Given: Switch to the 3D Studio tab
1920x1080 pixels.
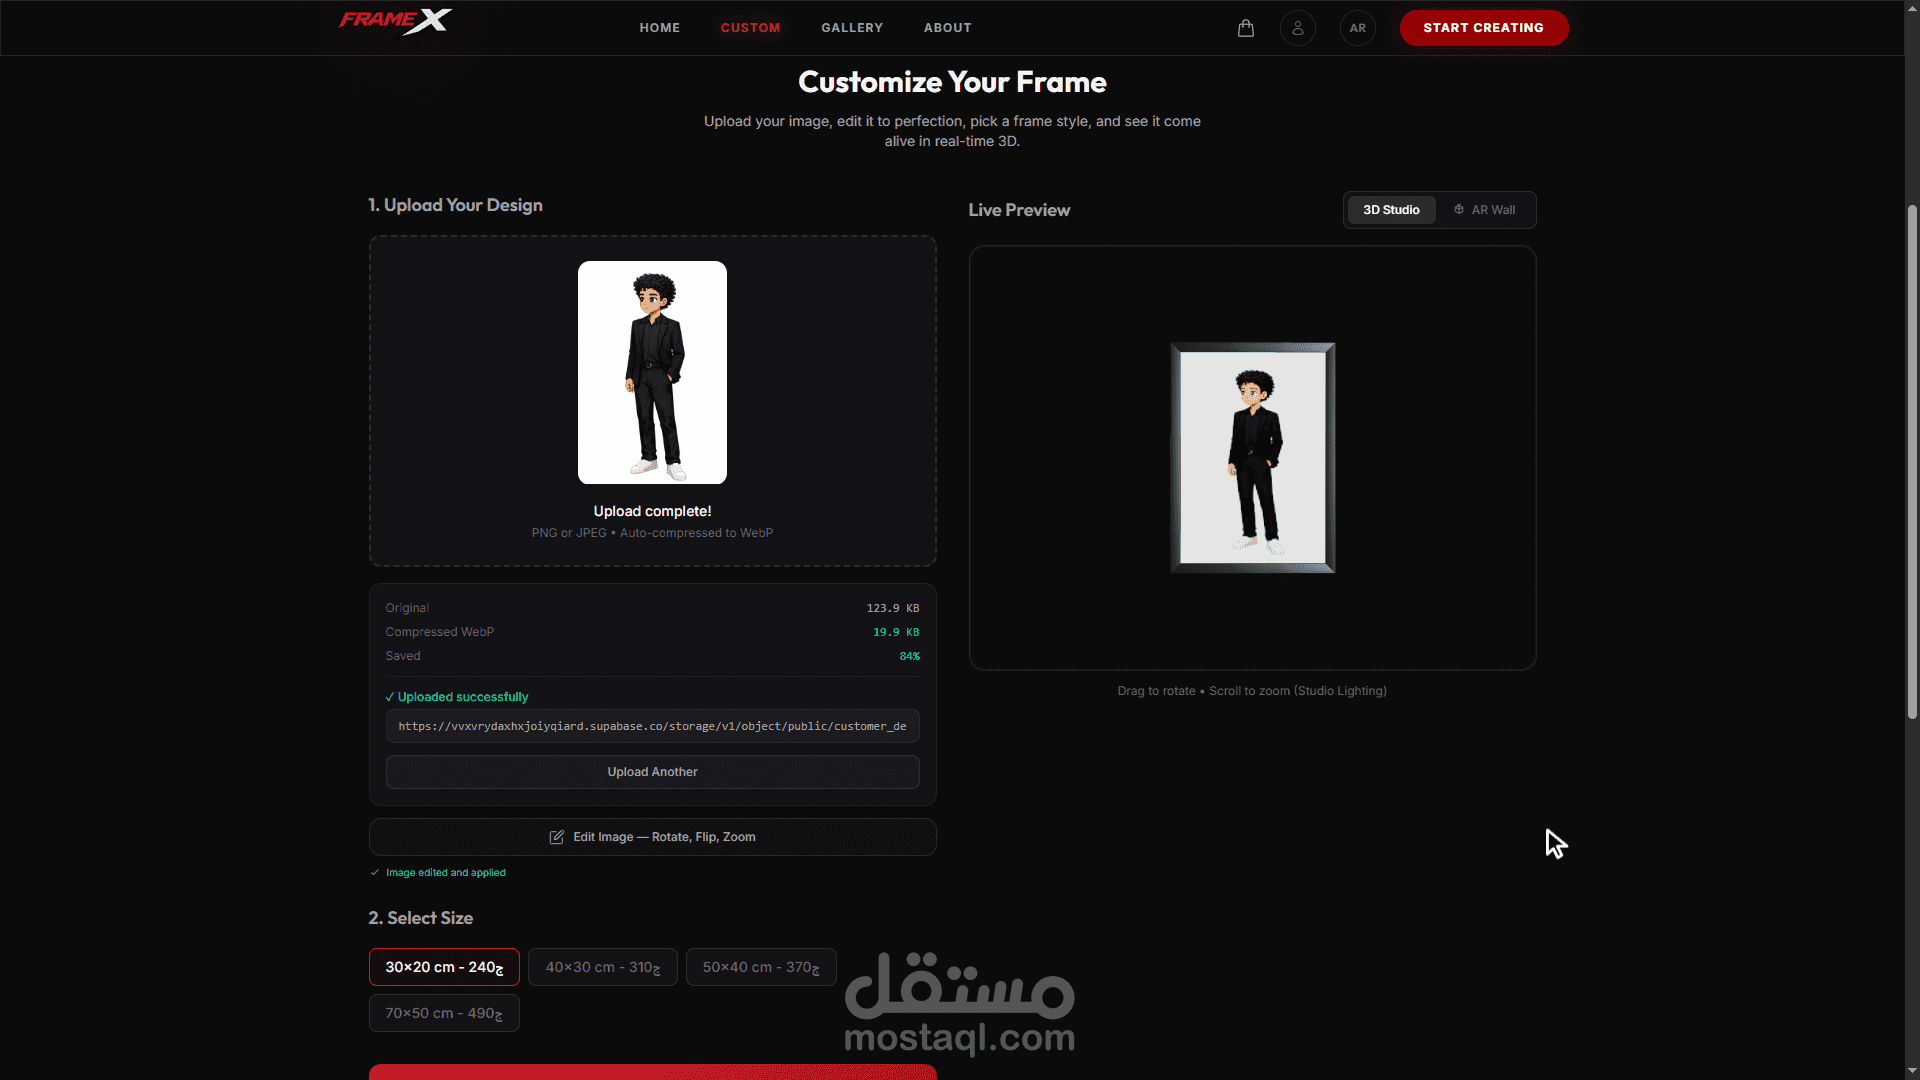Looking at the screenshot, I should tap(1391, 210).
